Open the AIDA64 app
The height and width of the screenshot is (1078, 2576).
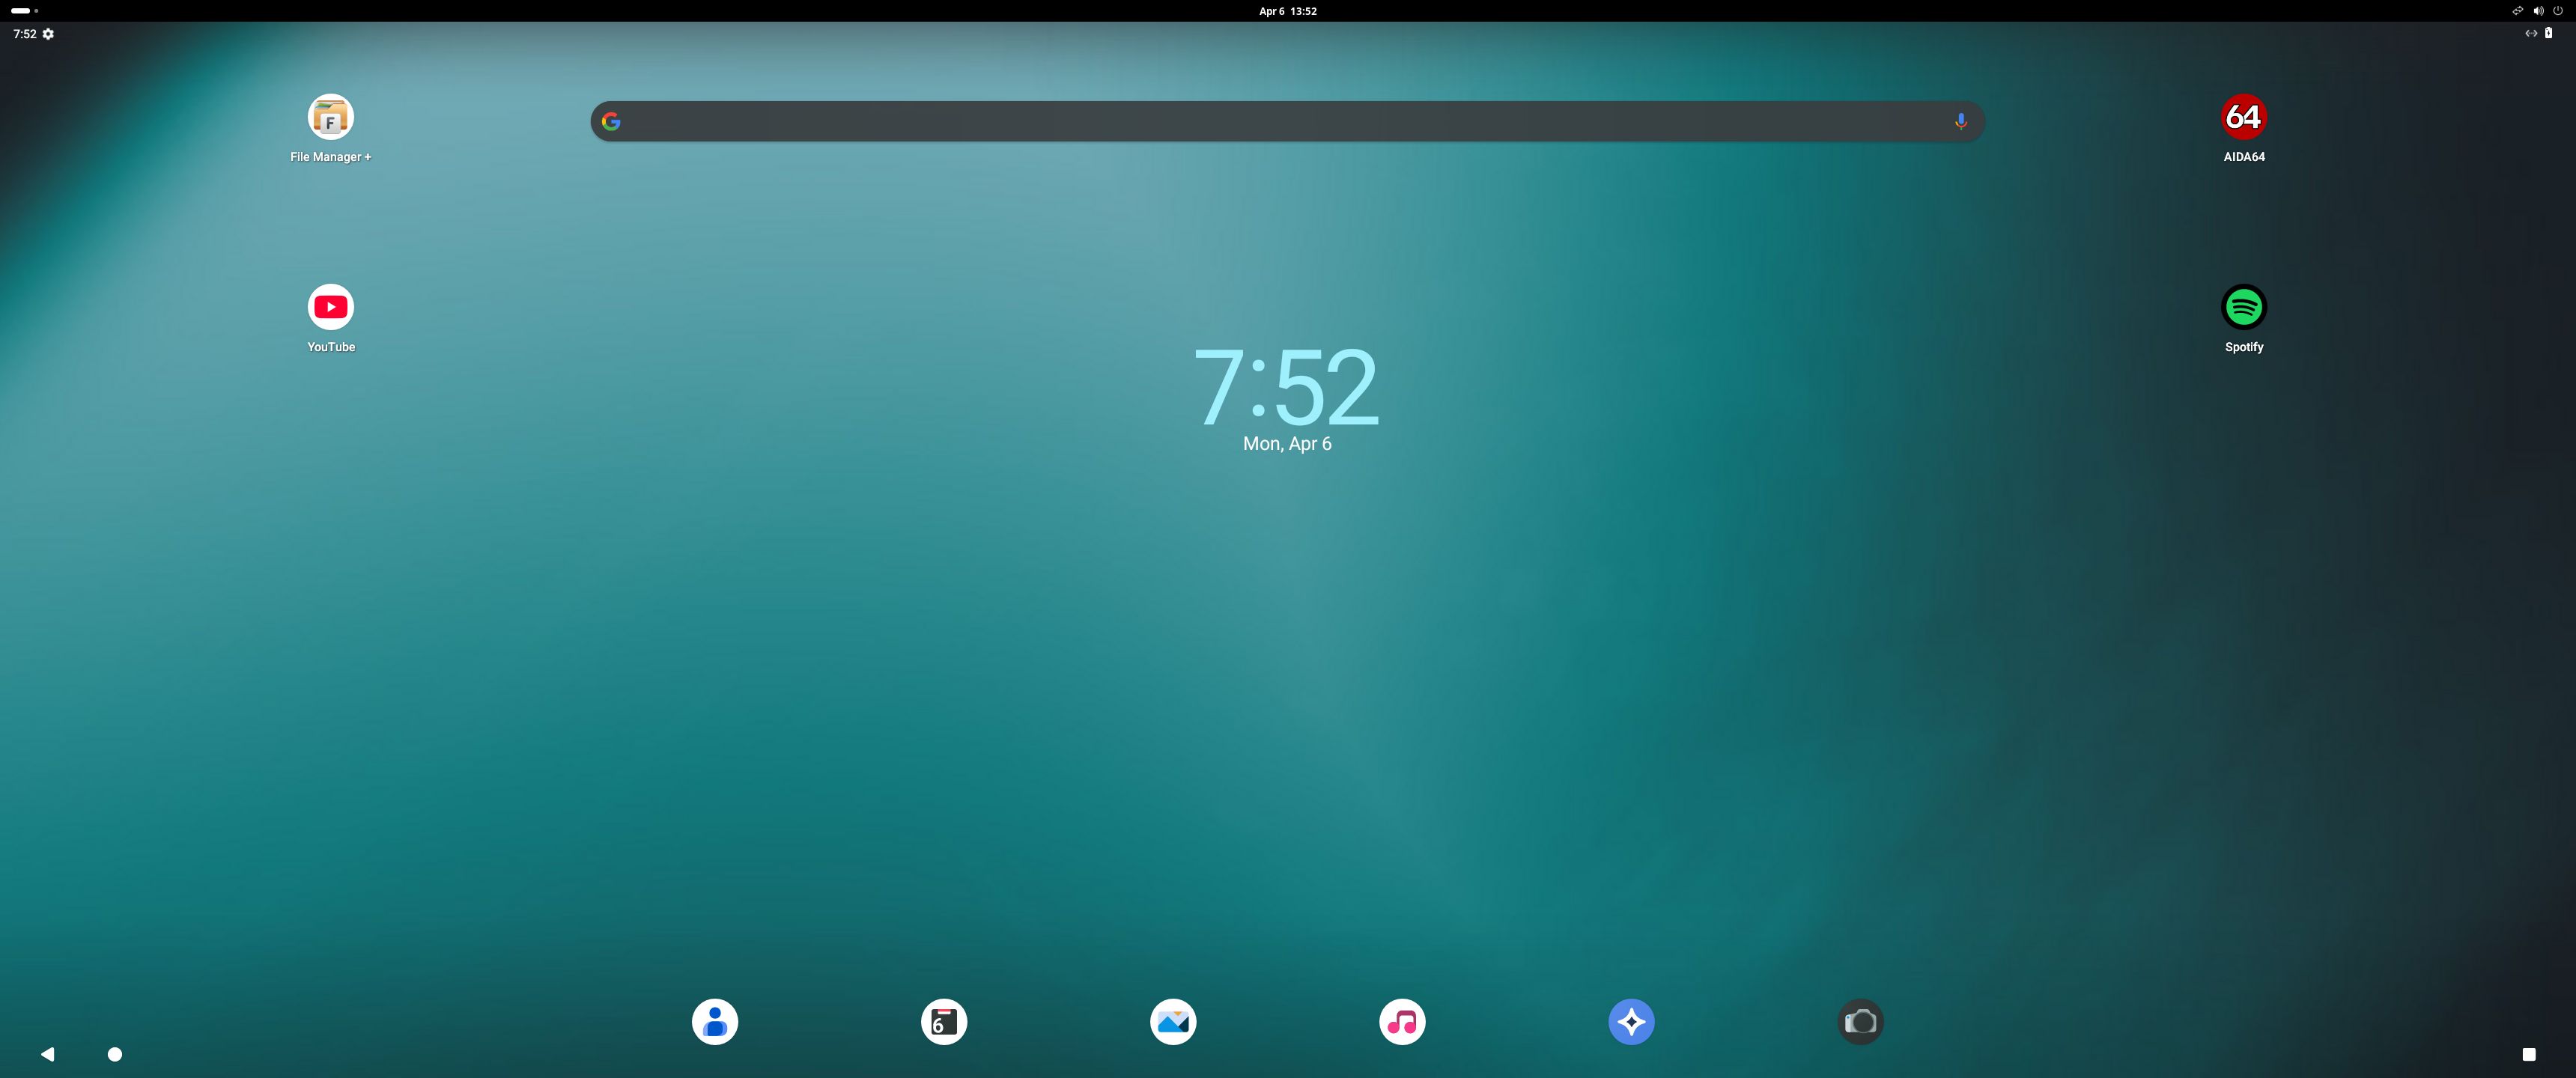pyautogui.click(x=2243, y=118)
